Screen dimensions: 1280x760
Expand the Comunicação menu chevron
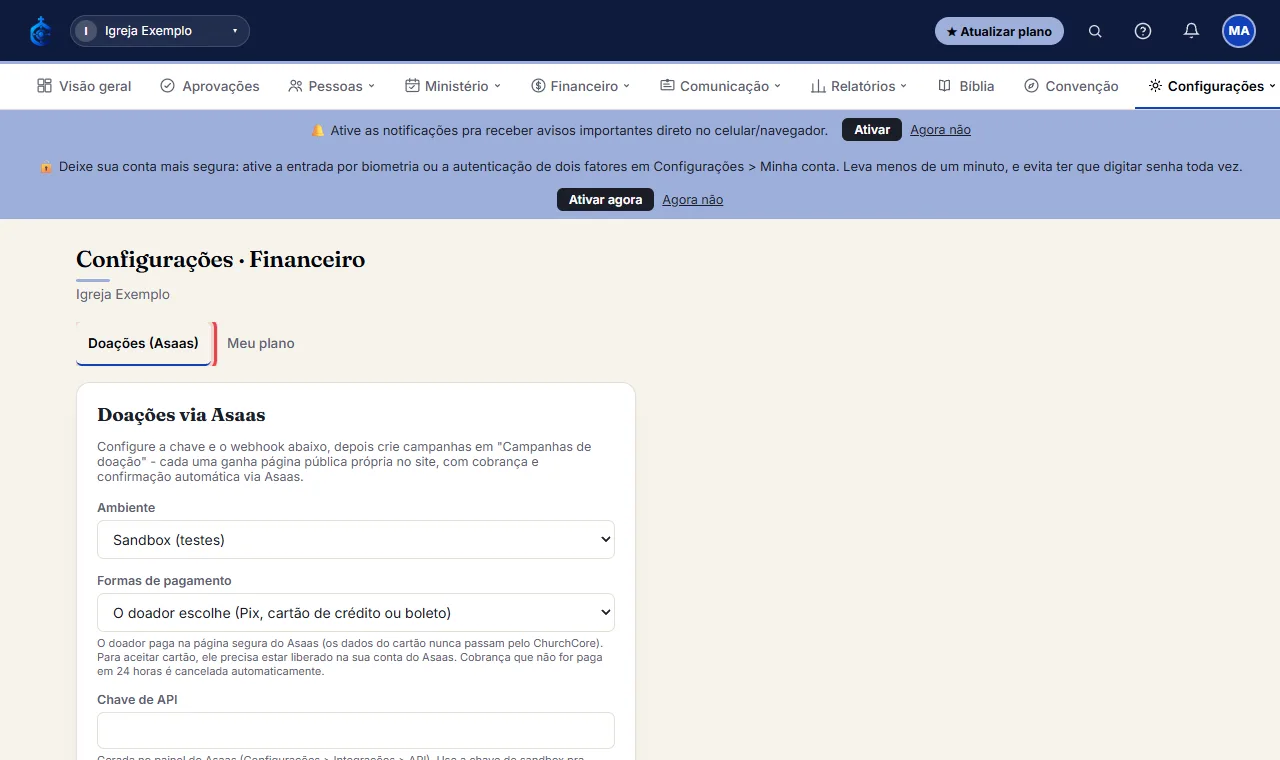(x=778, y=86)
